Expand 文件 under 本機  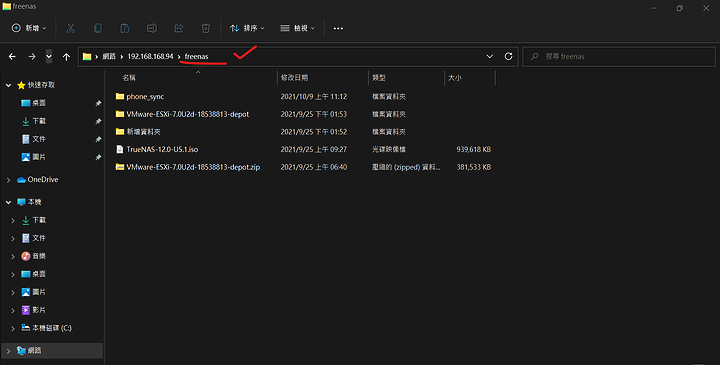(x=13, y=238)
